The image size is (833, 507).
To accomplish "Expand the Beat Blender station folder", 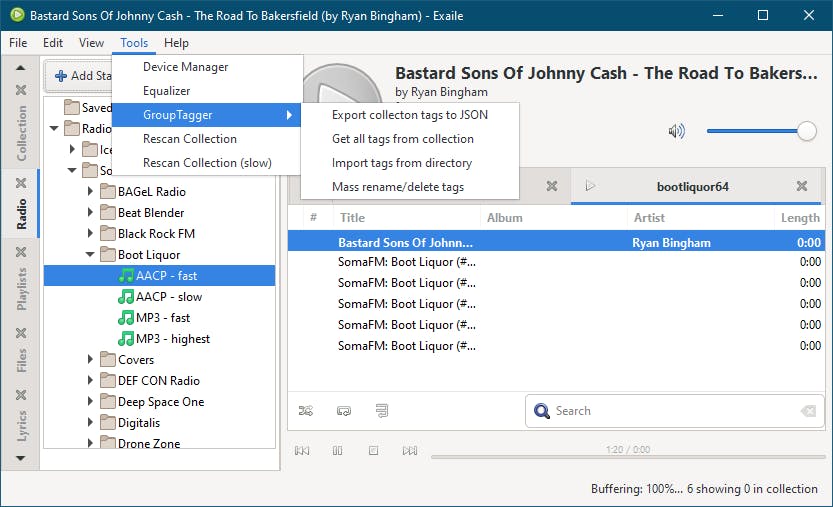I will coord(92,213).
